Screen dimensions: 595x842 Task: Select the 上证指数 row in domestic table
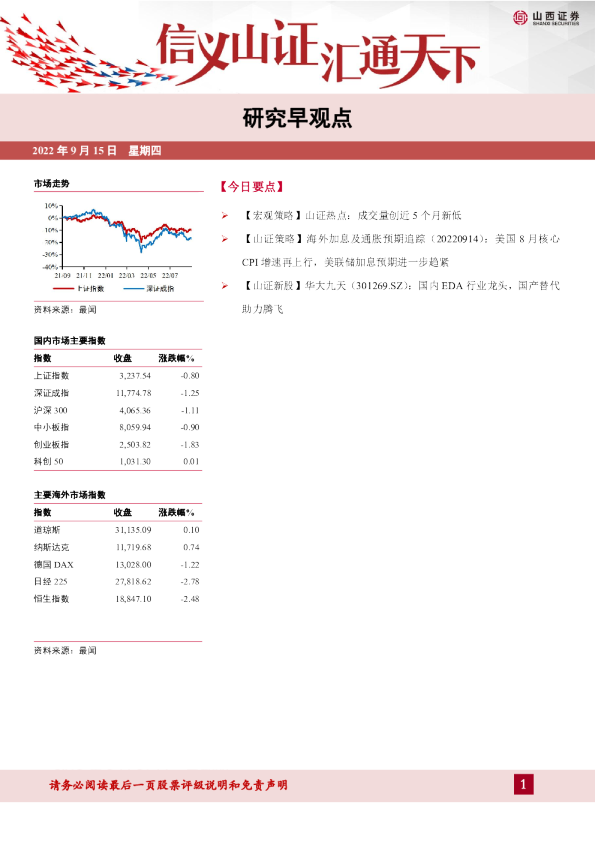[x=118, y=376]
